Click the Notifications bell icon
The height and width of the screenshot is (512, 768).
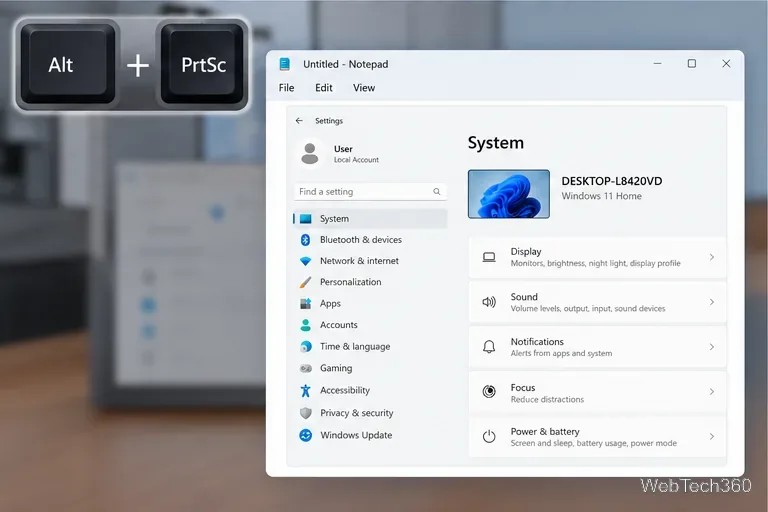tap(489, 347)
